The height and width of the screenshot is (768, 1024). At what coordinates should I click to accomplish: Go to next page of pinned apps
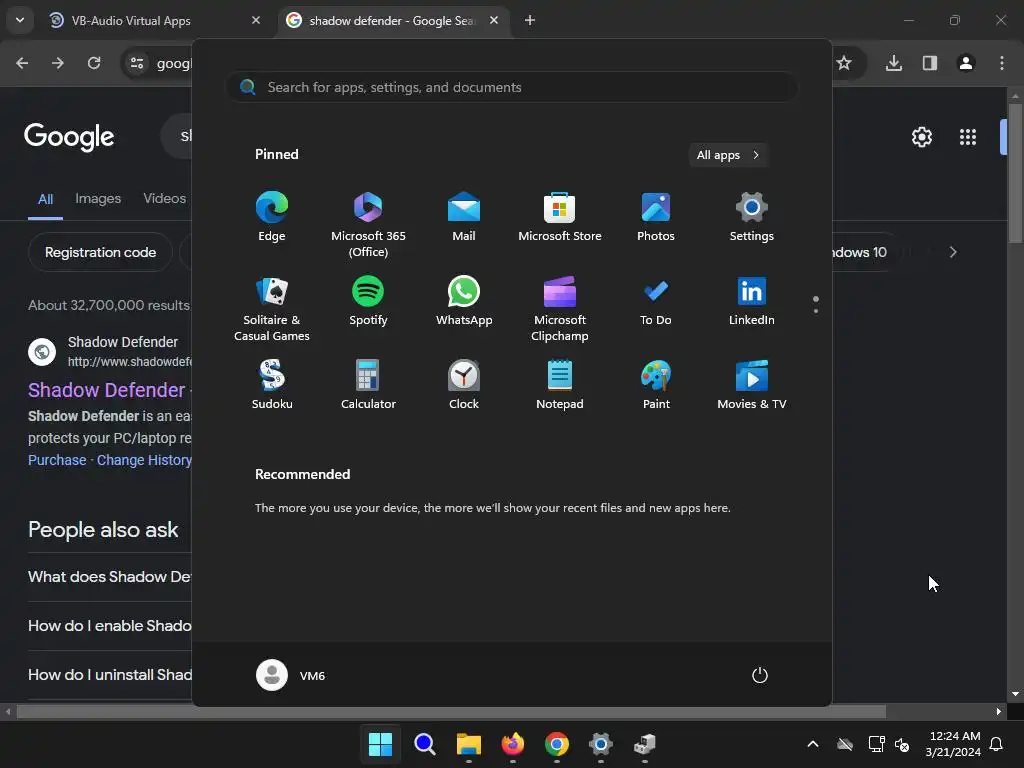pos(816,310)
